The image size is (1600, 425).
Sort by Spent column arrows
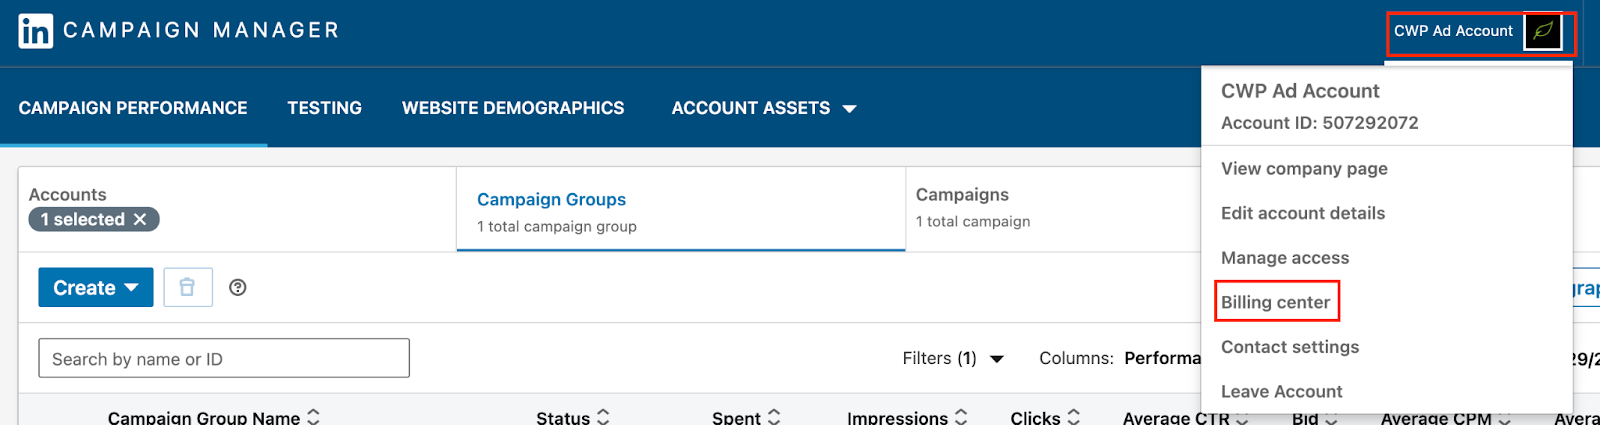point(774,417)
